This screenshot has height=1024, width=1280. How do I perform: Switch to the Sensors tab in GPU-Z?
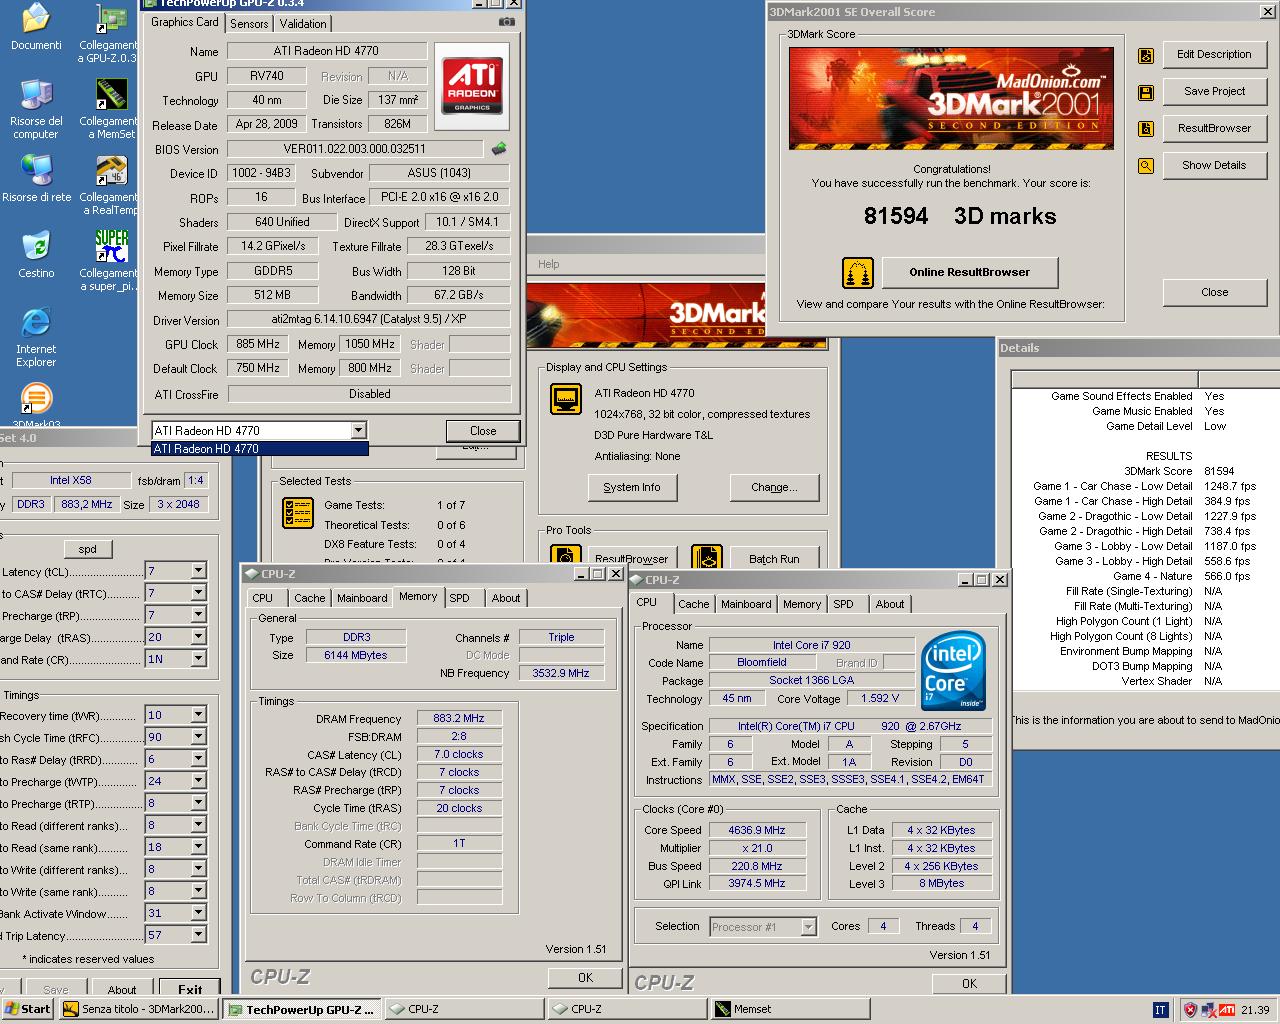click(249, 23)
